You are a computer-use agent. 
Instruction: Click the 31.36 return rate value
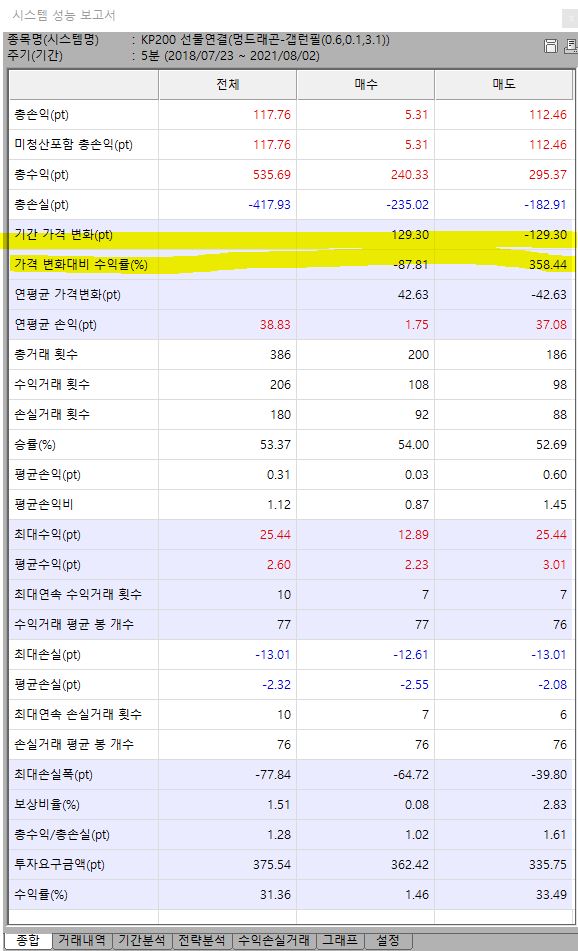coord(275,895)
